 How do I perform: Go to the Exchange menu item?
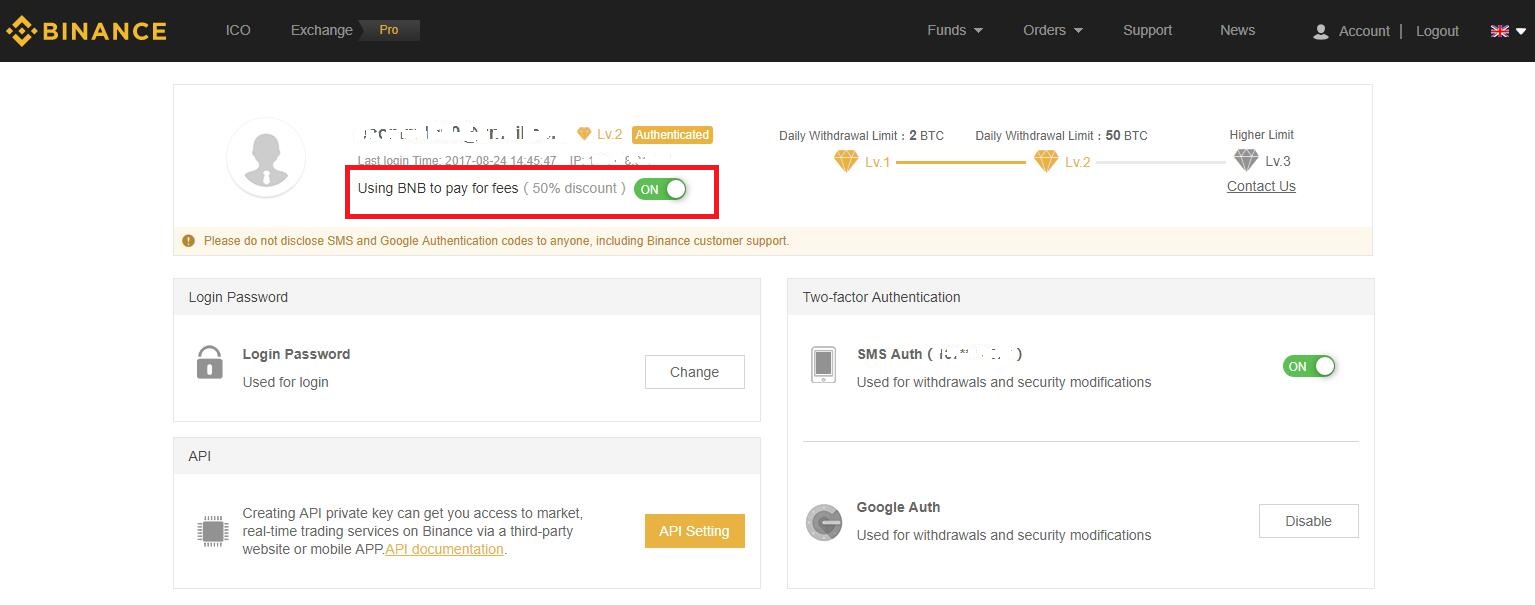pyautogui.click(x=322, y=30)
